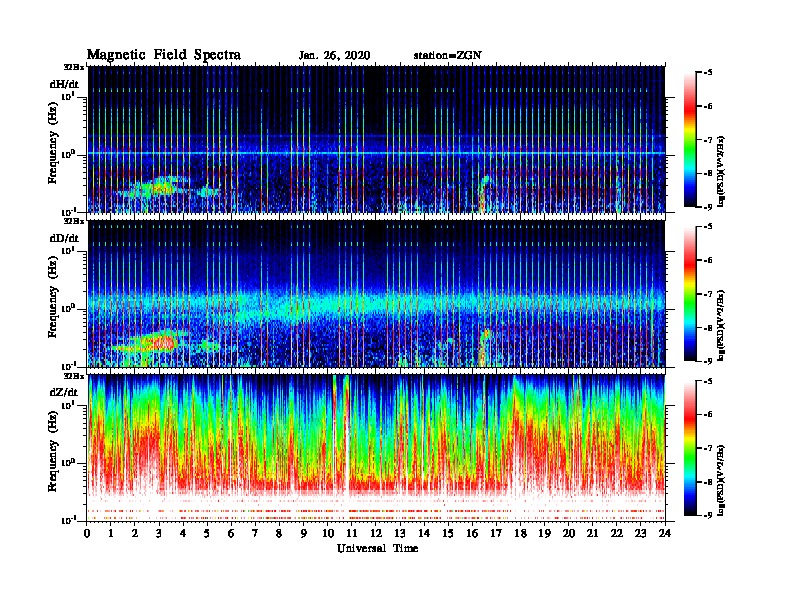Click the dZ/dt panel color bar

point(690,448)
